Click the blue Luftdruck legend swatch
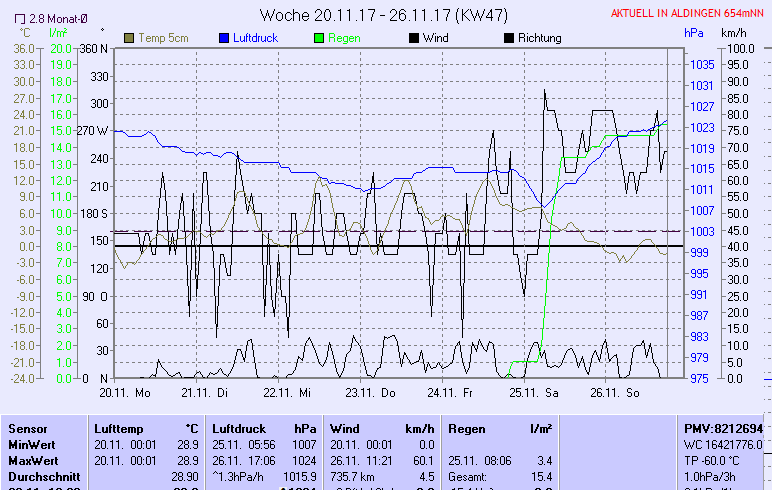Image resolution: width=772 pixels, height=490 pixels. [224, 38]
